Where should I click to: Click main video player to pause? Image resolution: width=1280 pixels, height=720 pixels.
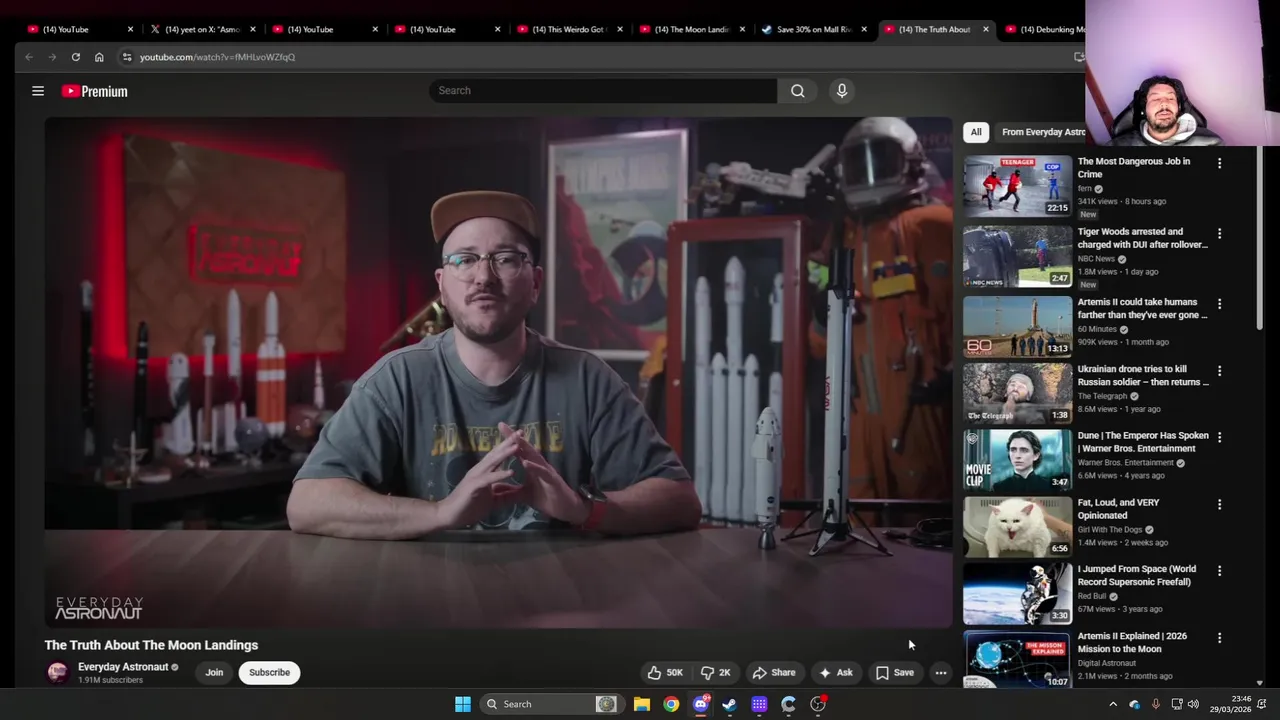point(498,372)
